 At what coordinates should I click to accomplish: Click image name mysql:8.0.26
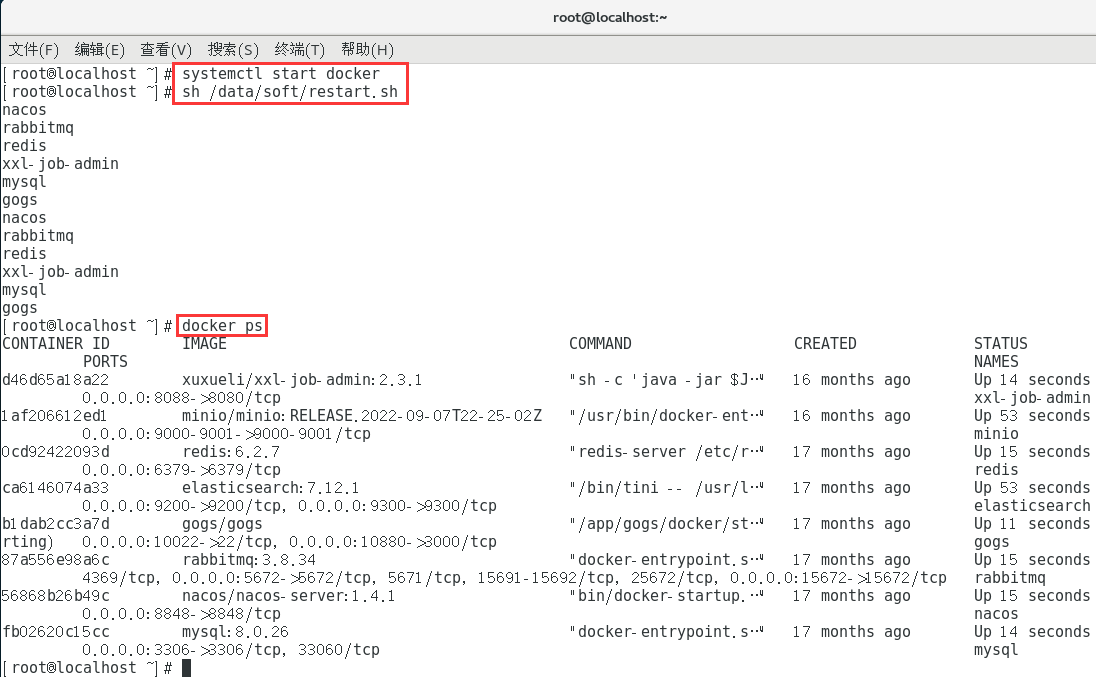pyautogui.click(x=236, y=632)
